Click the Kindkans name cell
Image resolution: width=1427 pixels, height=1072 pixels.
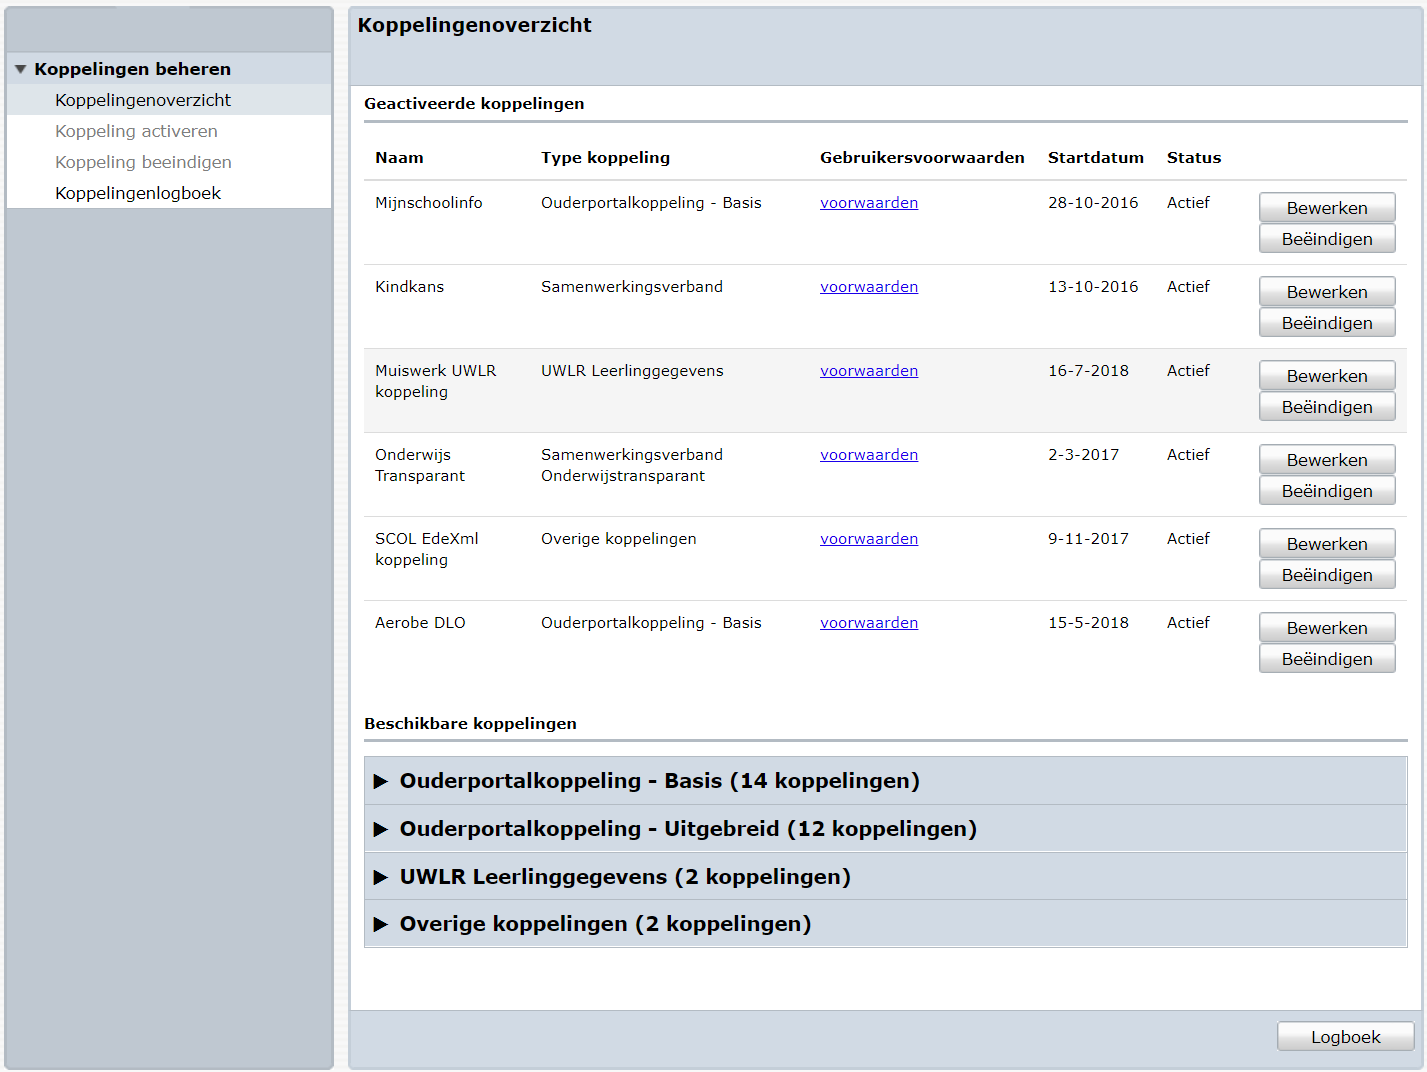(x=410, y=287)
